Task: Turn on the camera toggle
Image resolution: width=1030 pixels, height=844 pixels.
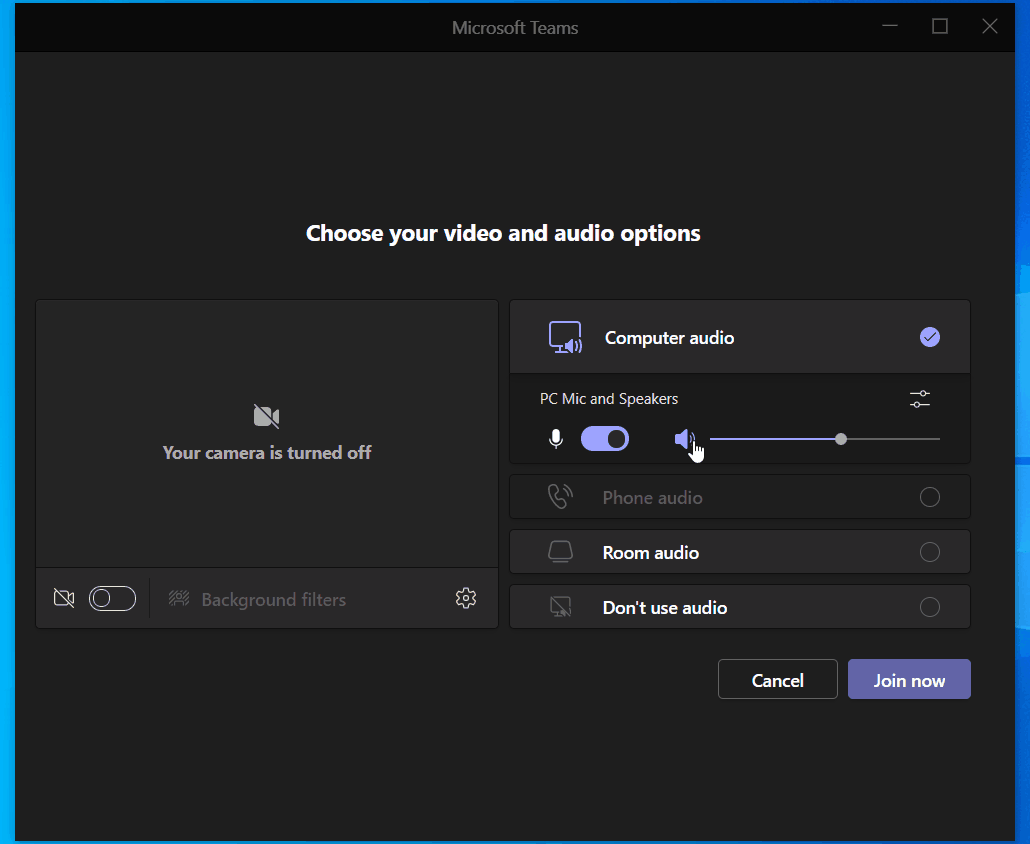Action: pyautogui.click(x=112, y=598)
